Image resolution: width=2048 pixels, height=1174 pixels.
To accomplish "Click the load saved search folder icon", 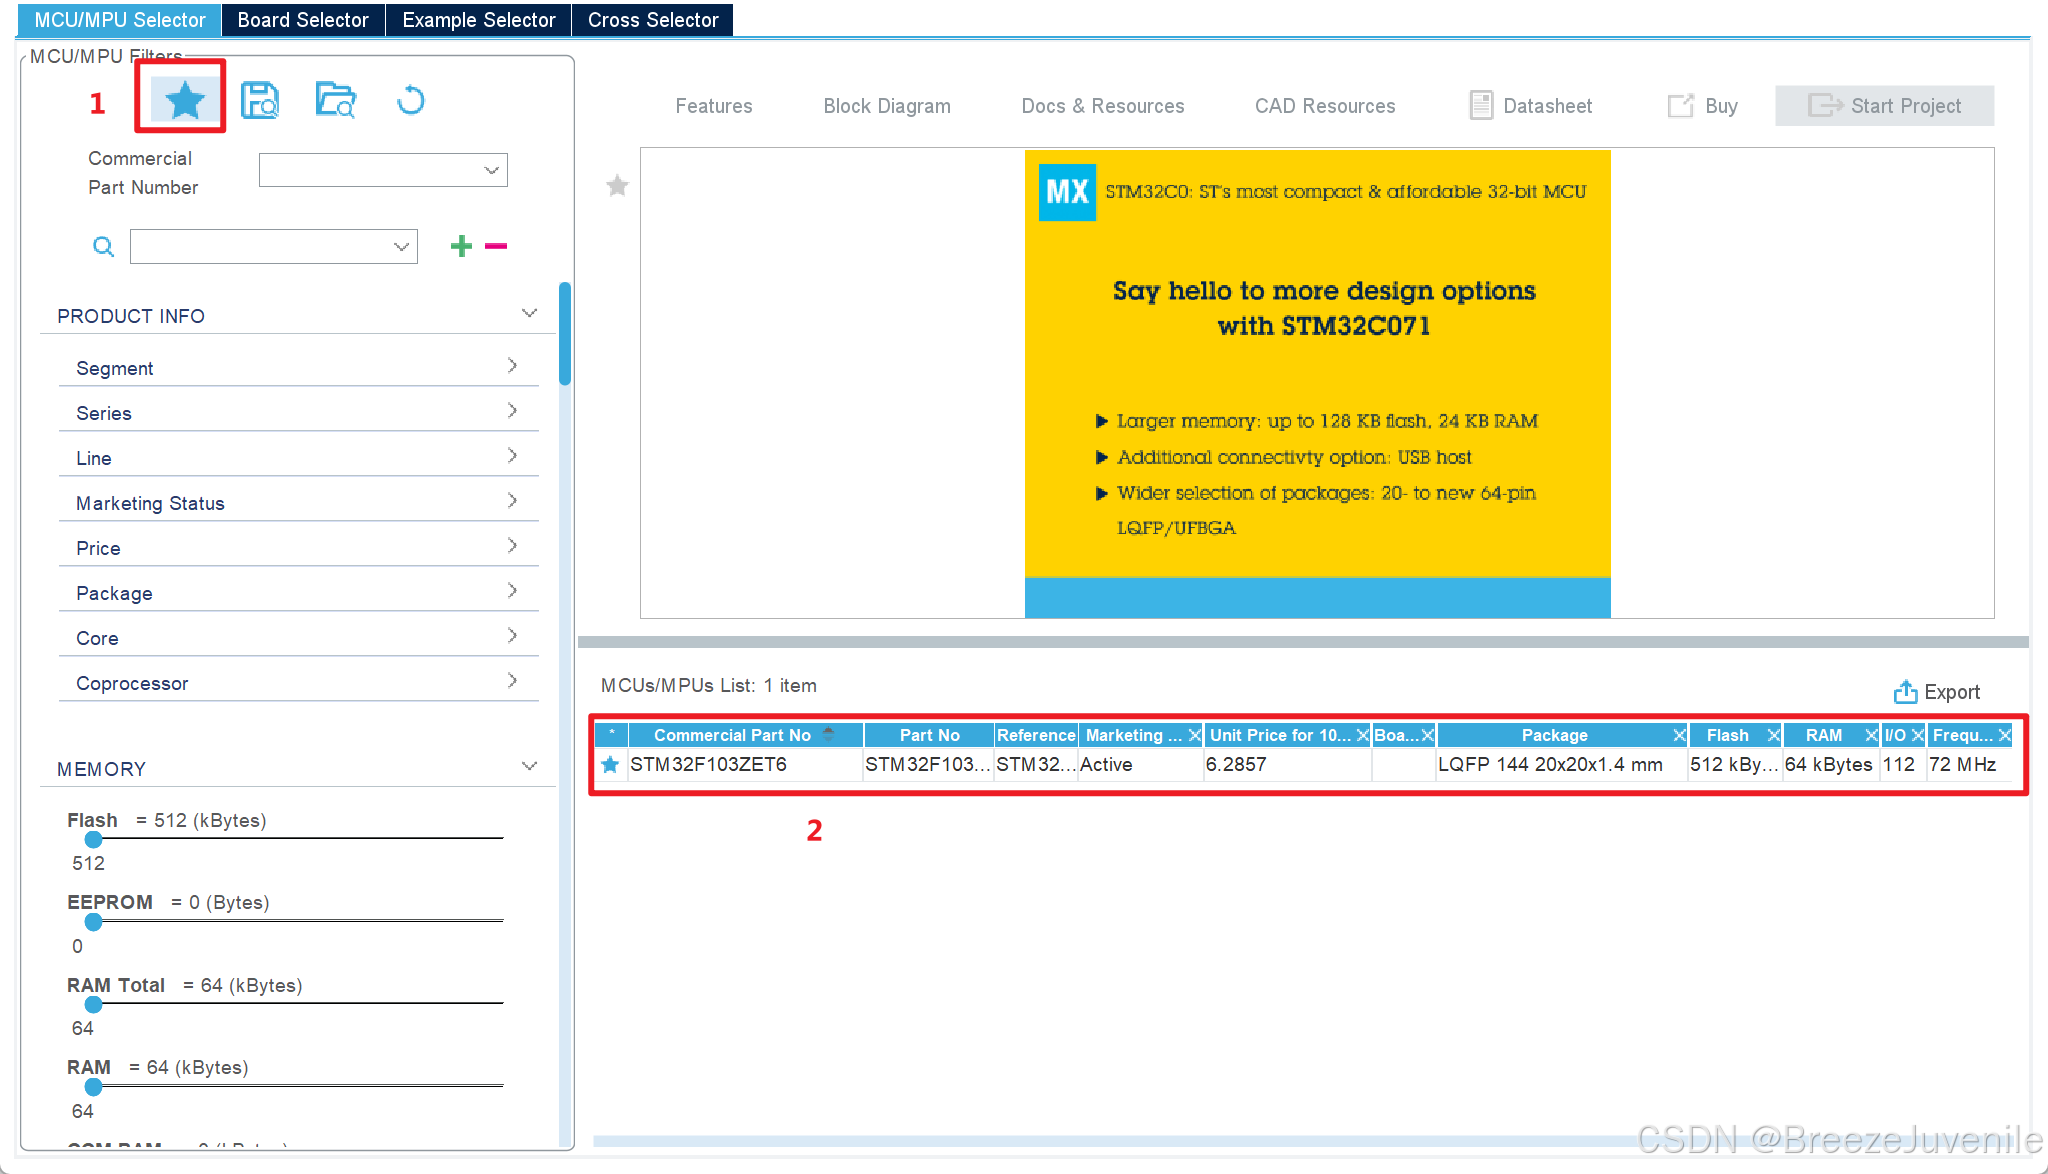I will pyautogui.click(x=336, y=100).
